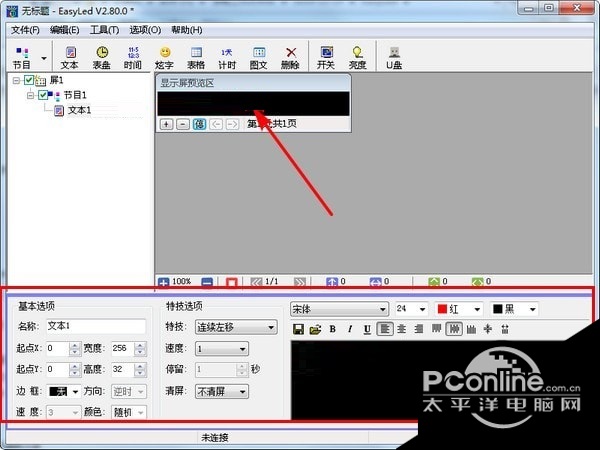The width and height of the screenshot is (600, 450).
Task: Open the 选项(O) menu
Action: (x=145, y=30)
